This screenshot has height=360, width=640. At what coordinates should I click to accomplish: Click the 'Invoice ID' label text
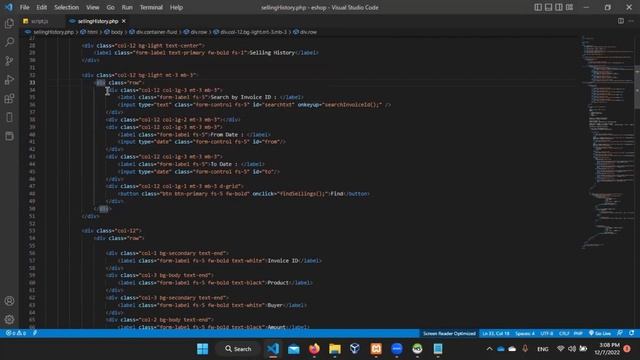pos(283,260)
